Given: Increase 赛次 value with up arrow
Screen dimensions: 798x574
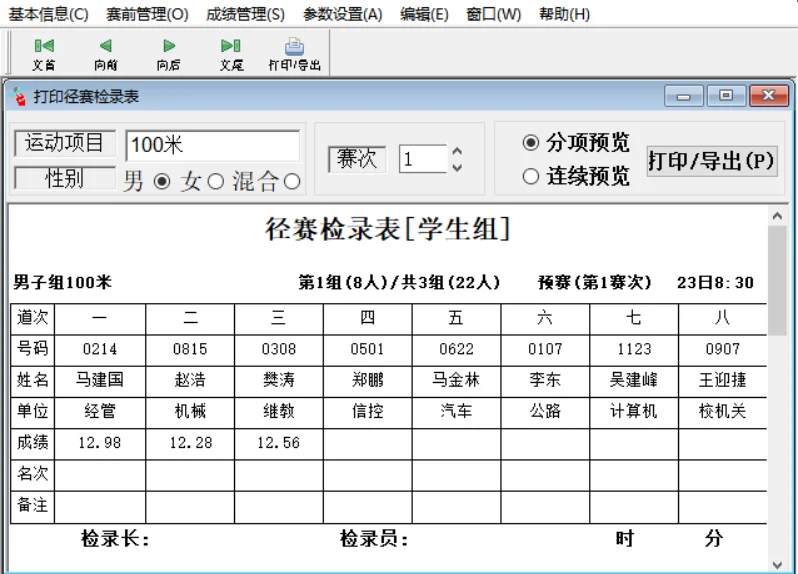Looking at the screenshot, I should pos(457,151).
